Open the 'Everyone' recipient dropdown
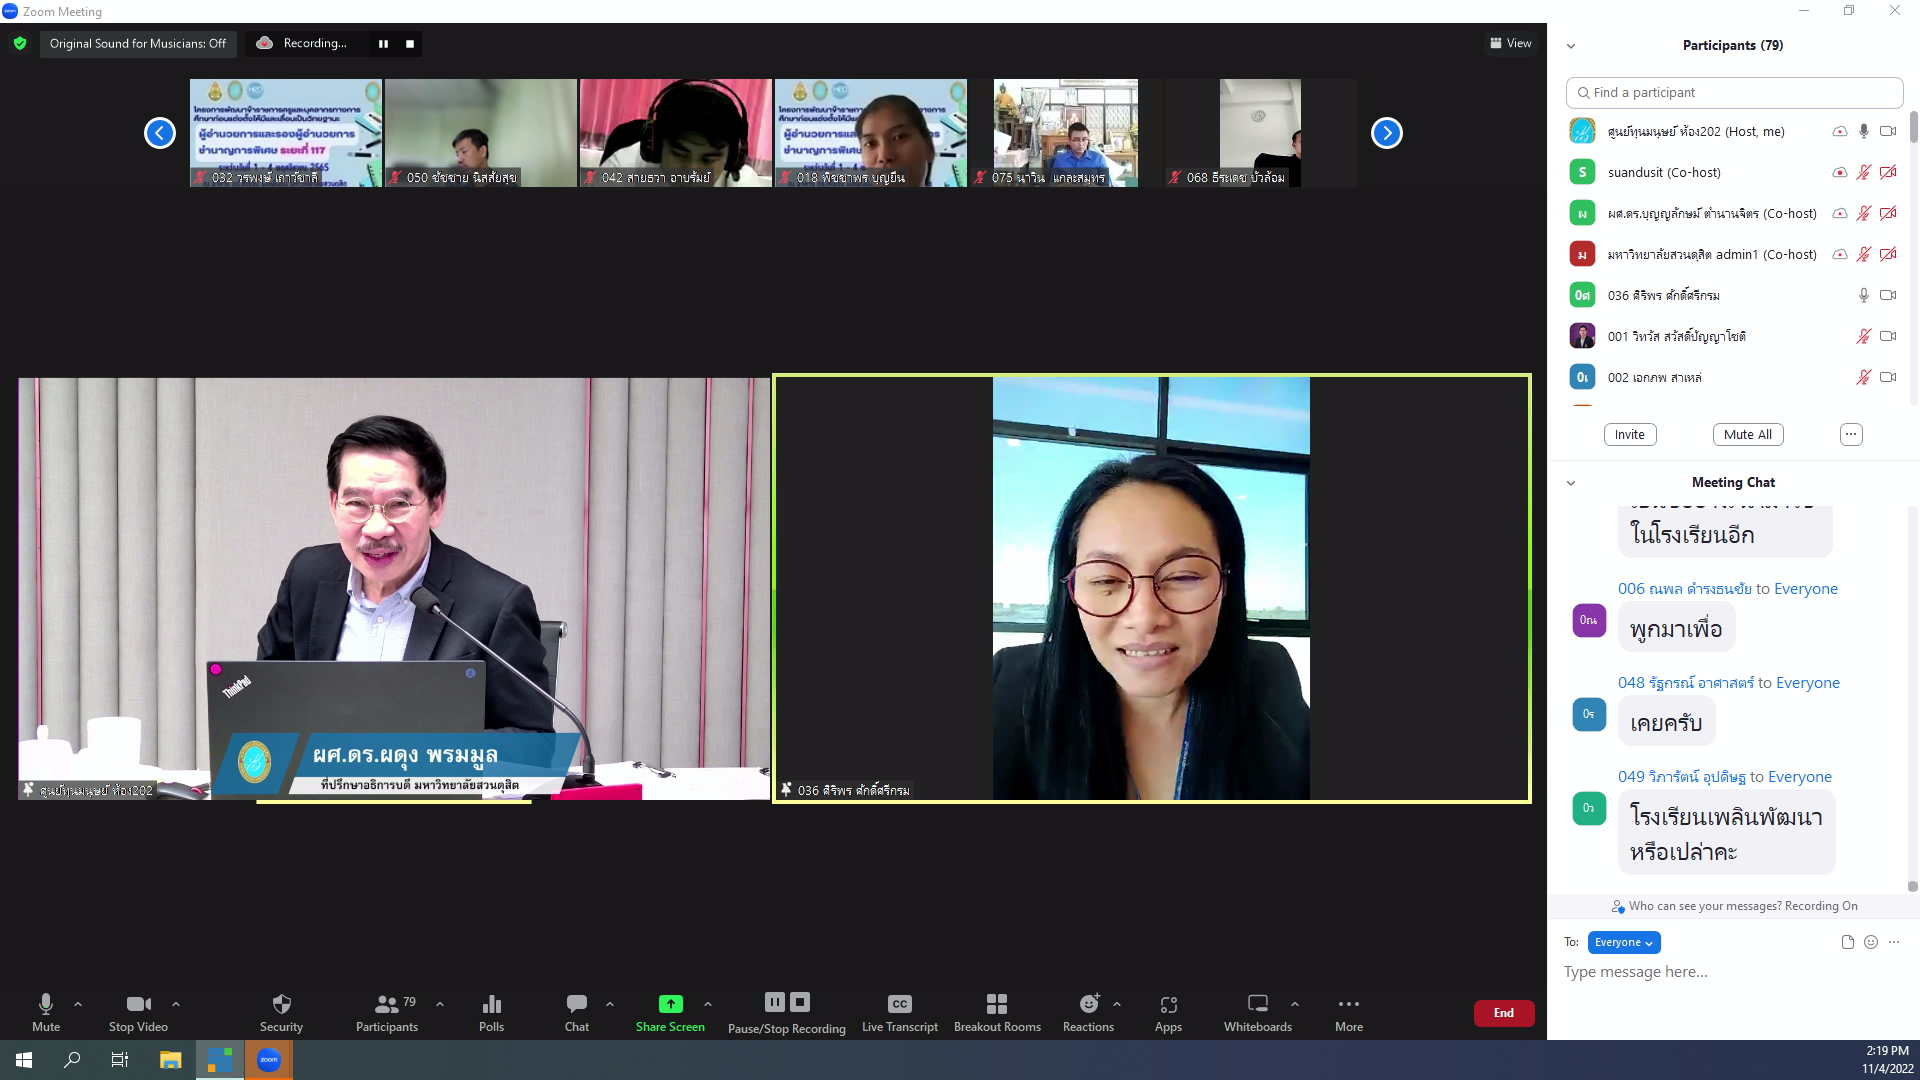The height and width of the screenshot is (1080, 1920). 1623,942
